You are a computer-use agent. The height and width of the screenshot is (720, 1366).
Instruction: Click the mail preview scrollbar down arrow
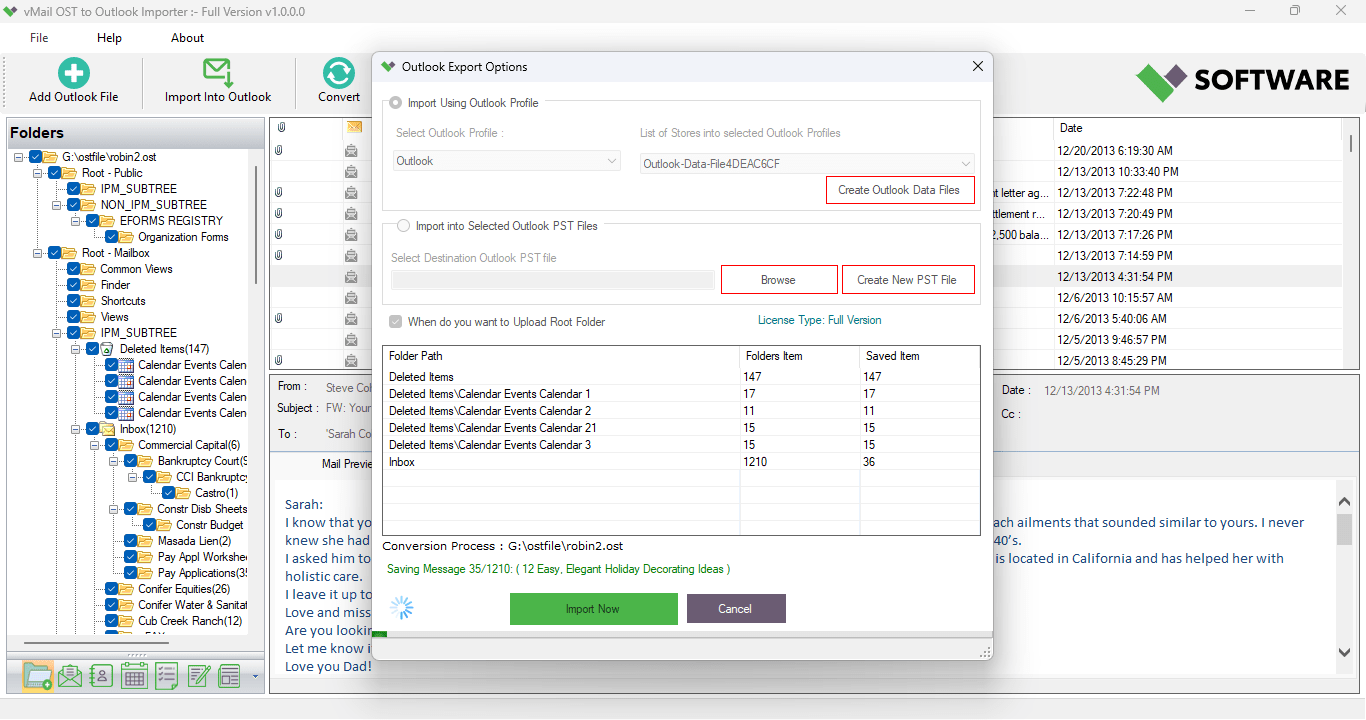(x=1345, y=652)
